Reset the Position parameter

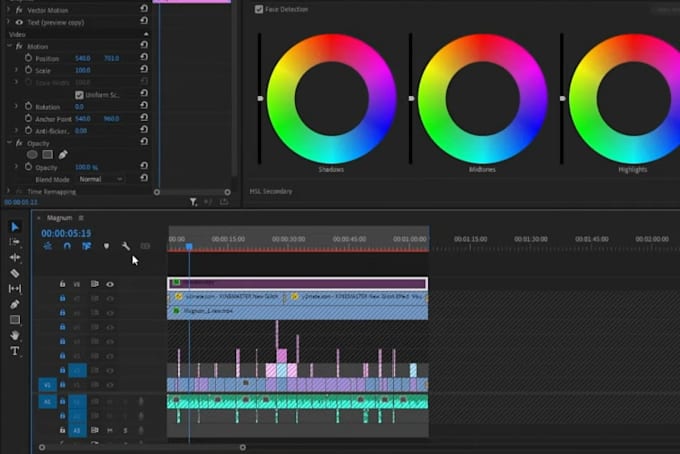click(144, 57)
